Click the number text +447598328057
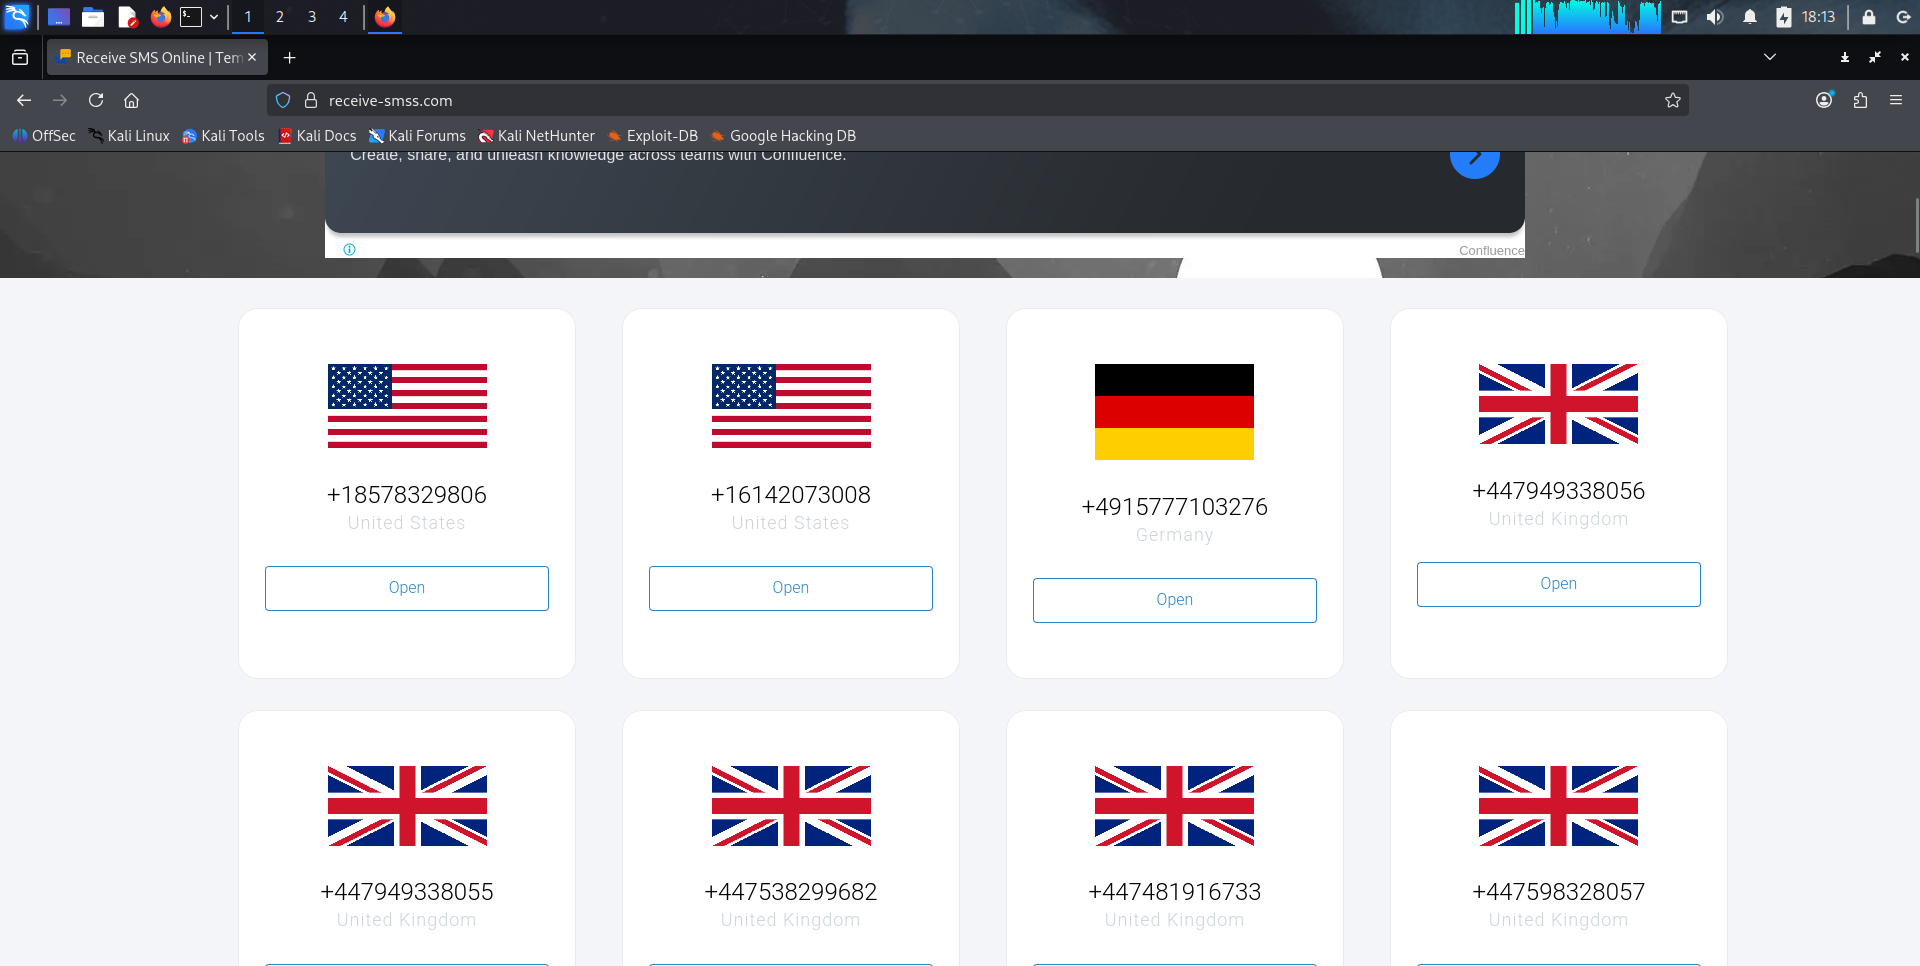This screenshot has width=1920, height=966. 1559,892
